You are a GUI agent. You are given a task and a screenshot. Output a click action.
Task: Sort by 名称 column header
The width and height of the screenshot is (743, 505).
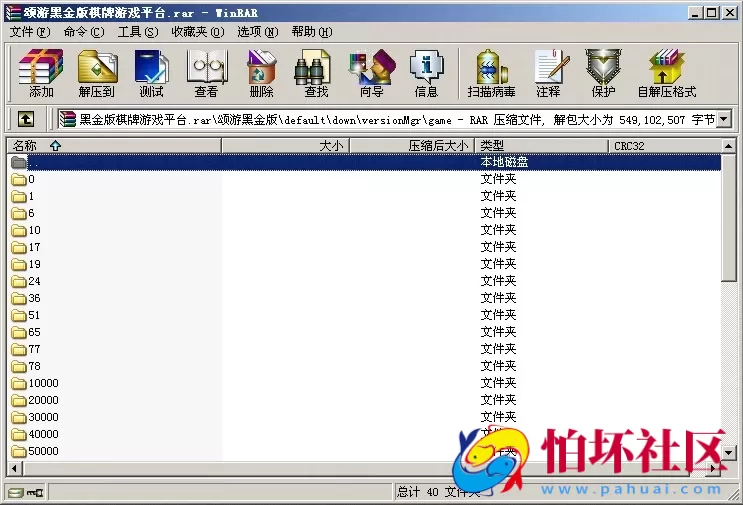[114, 145]
